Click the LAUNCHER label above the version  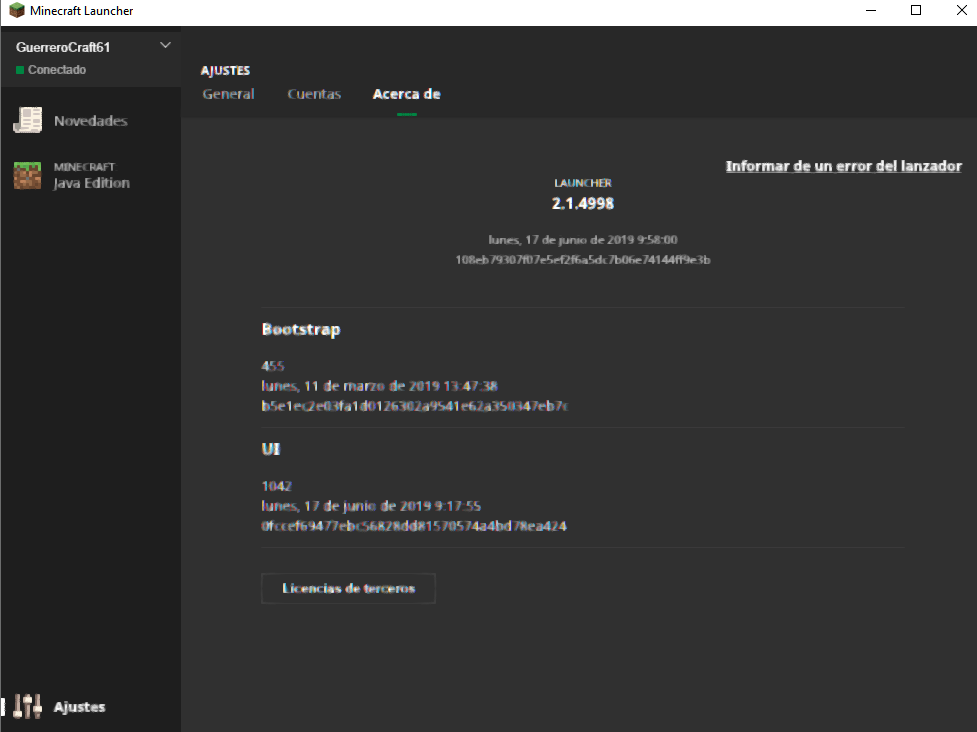(583, 183)
